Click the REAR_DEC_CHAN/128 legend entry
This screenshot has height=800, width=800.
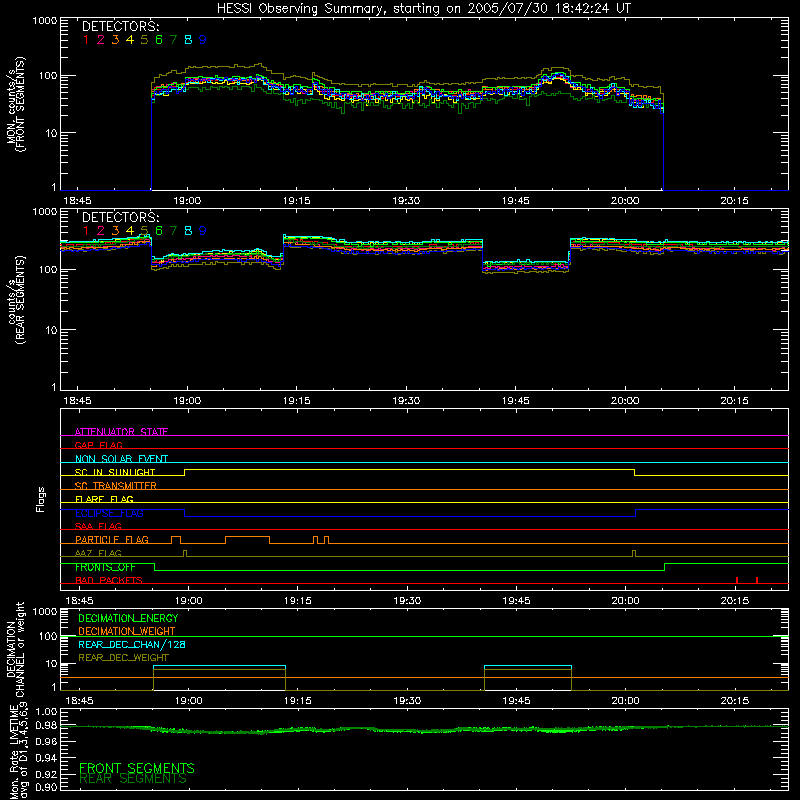click(x=132, y=645)
